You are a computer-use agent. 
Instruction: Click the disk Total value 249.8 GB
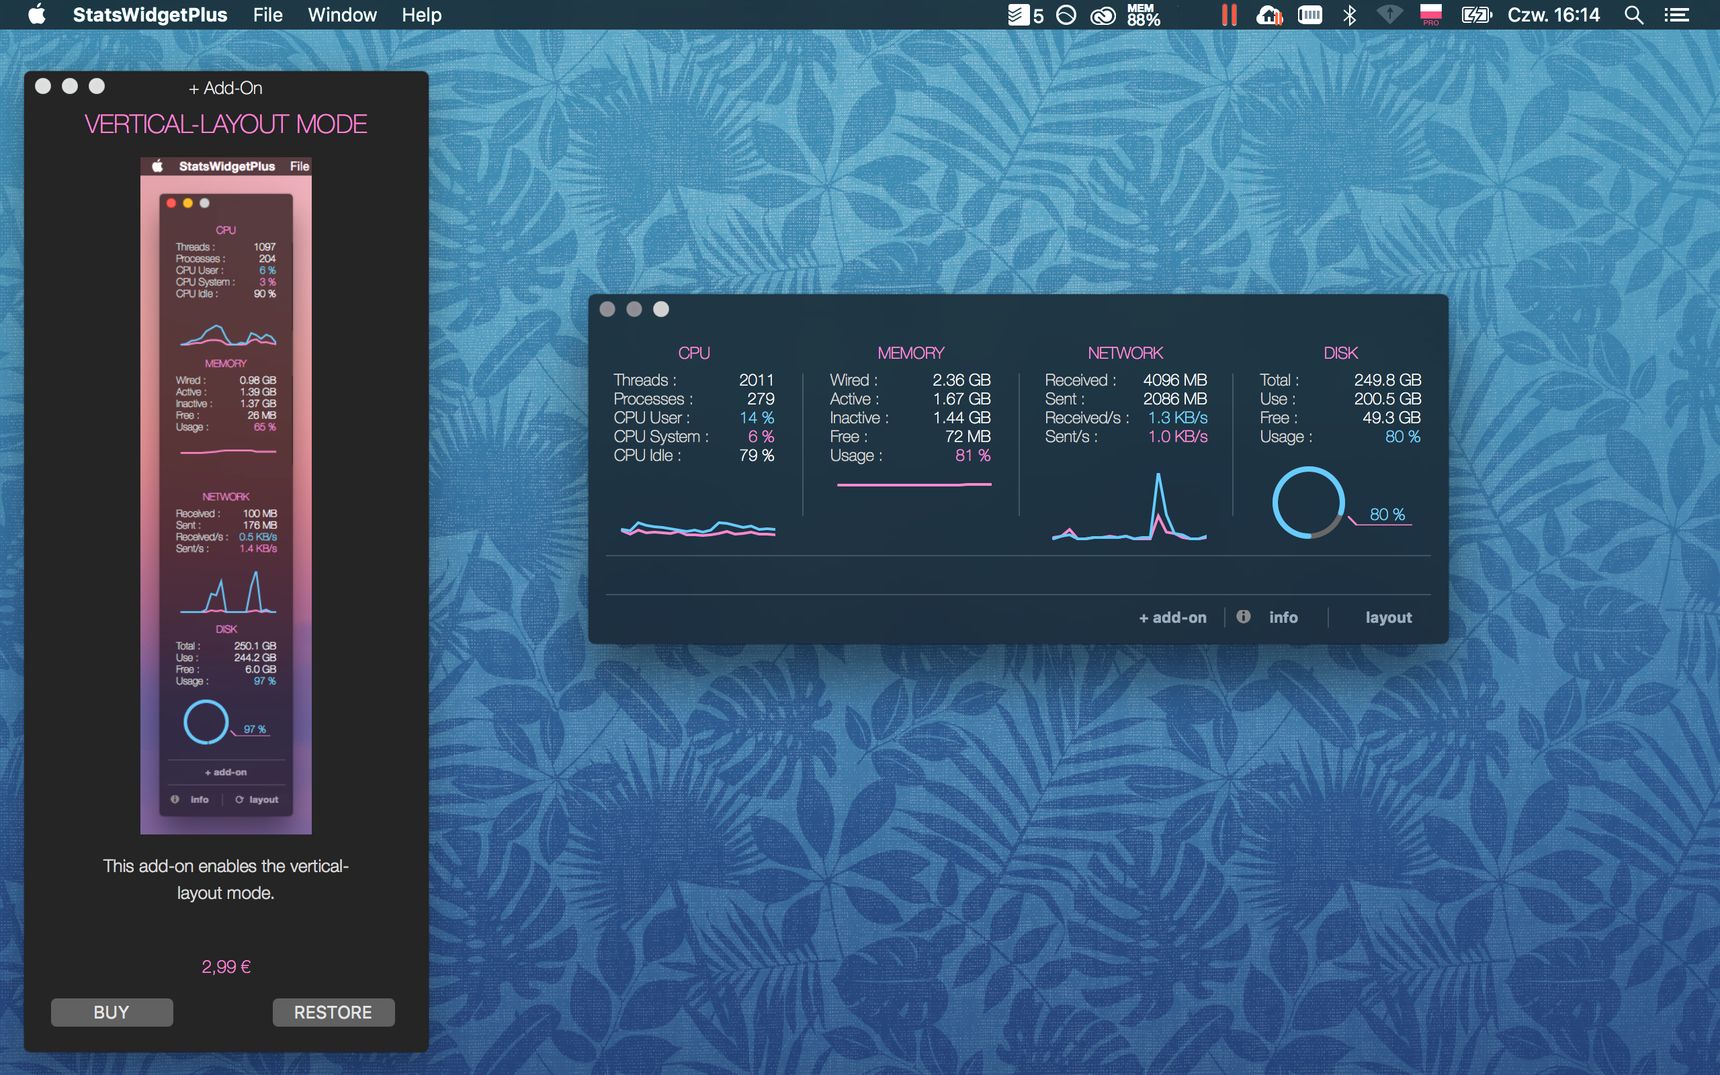click(x=1388, y=380)
